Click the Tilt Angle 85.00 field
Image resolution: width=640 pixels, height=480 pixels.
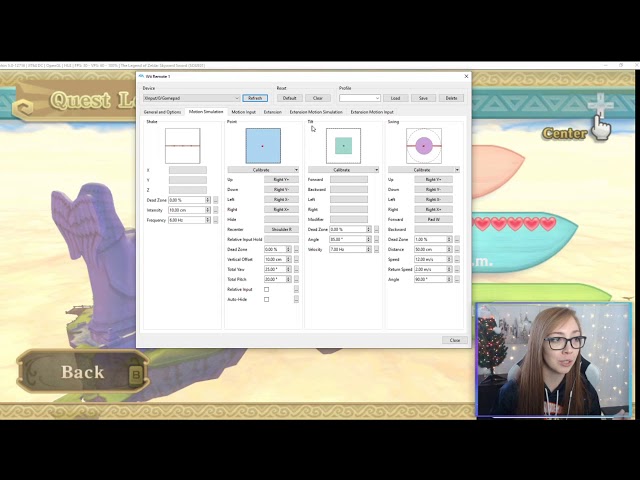click(350, 240)
